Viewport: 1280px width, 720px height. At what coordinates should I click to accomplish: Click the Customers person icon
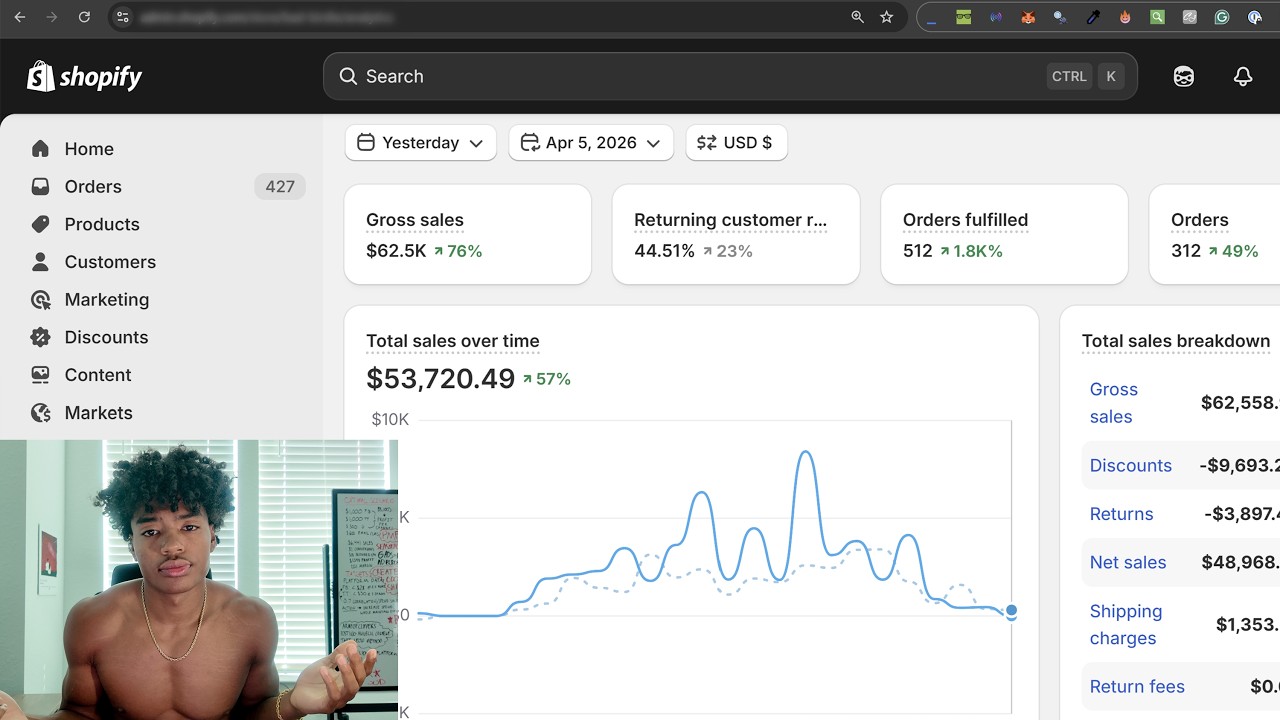pyautogui.click(x=40, y=262)
